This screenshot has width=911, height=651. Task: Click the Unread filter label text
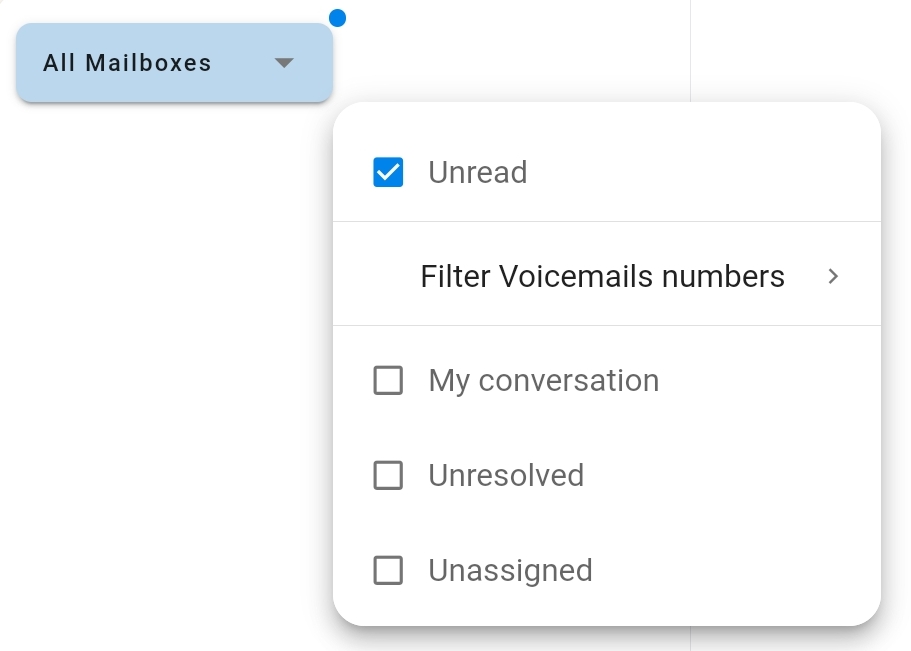pyautogui.click(x=478, y=172)
